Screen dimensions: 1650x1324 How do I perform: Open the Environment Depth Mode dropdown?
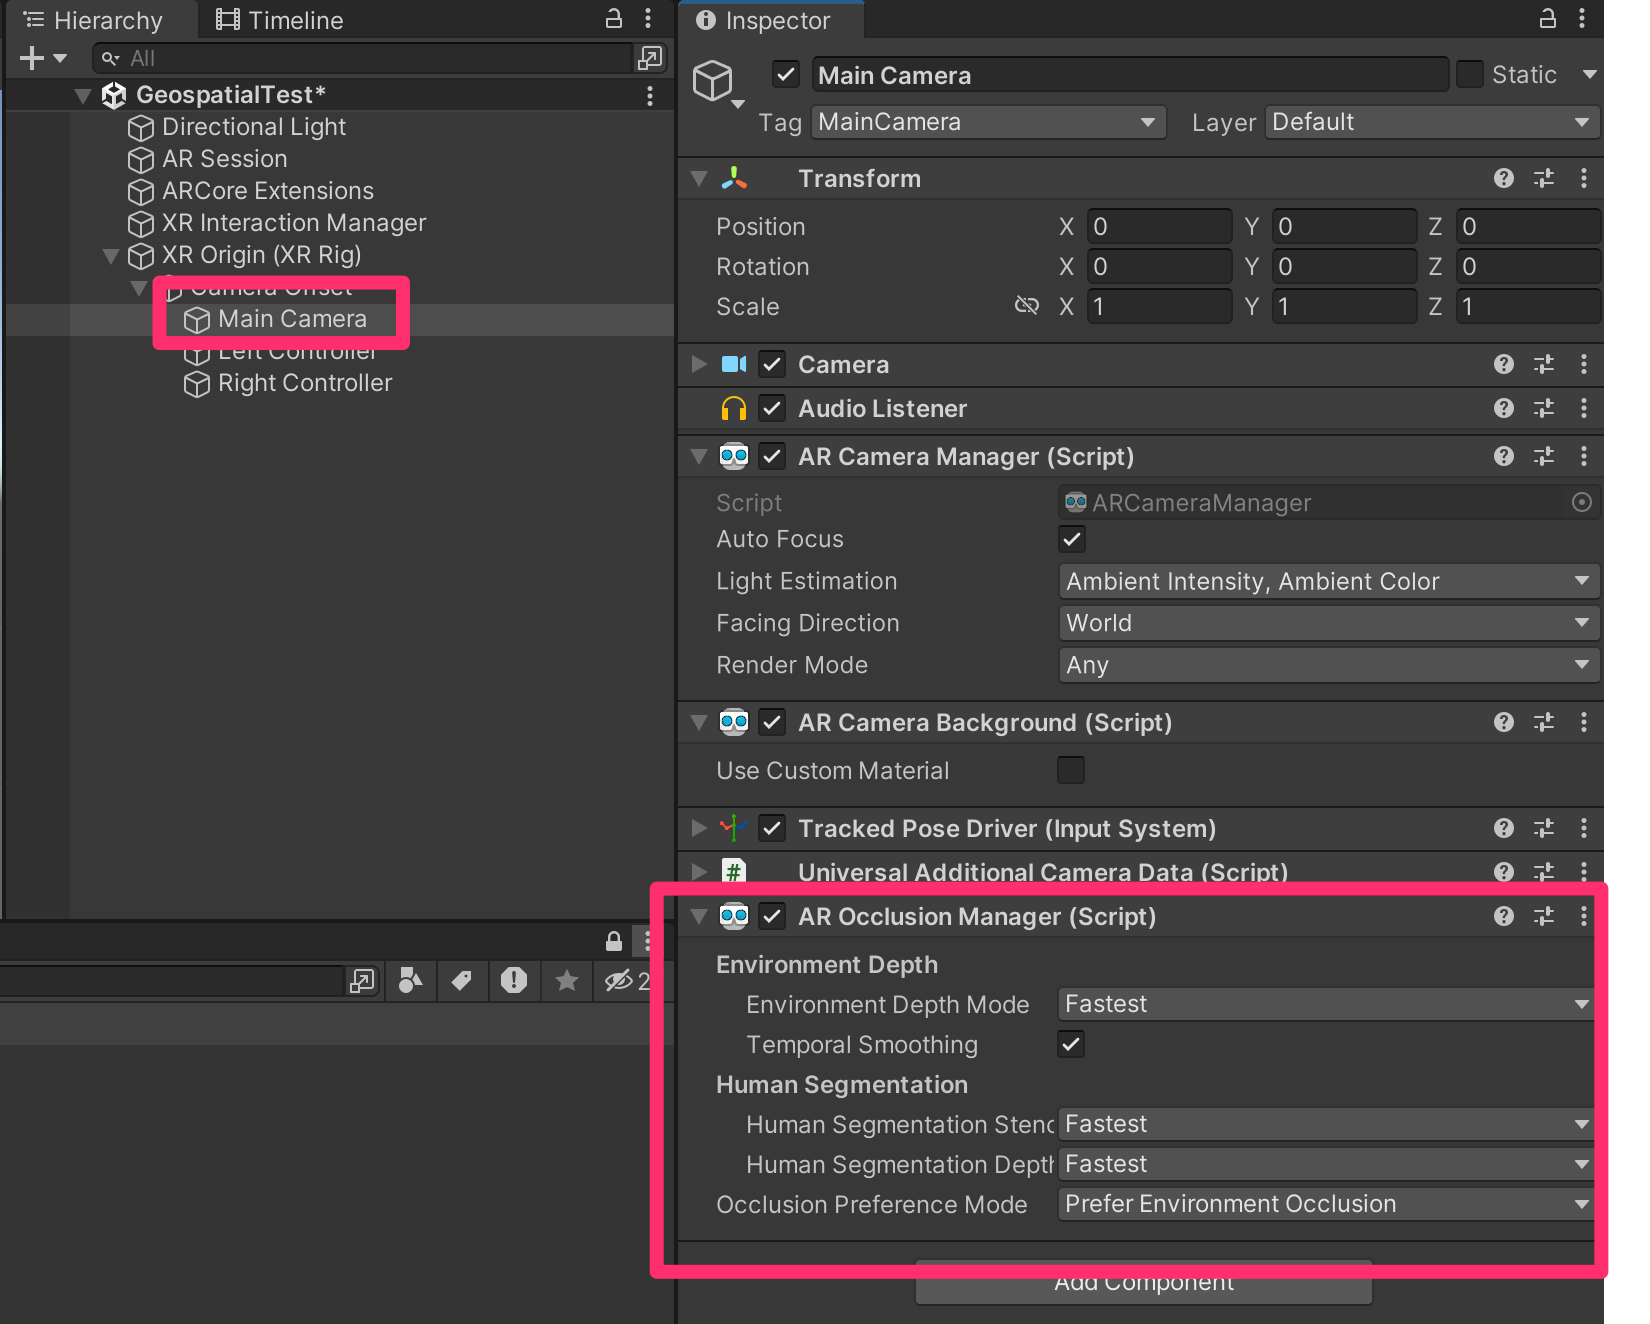1326,1004
